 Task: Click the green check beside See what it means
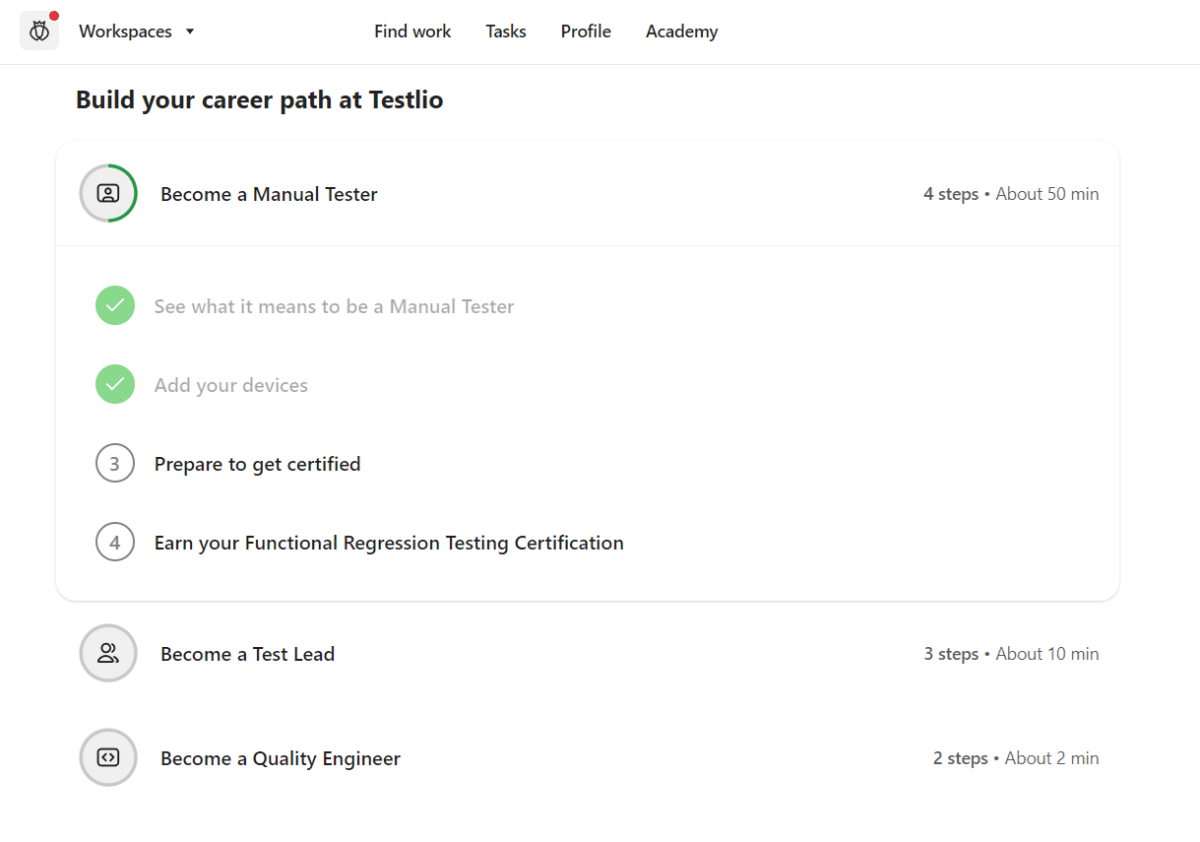click(x=115, y=306)
